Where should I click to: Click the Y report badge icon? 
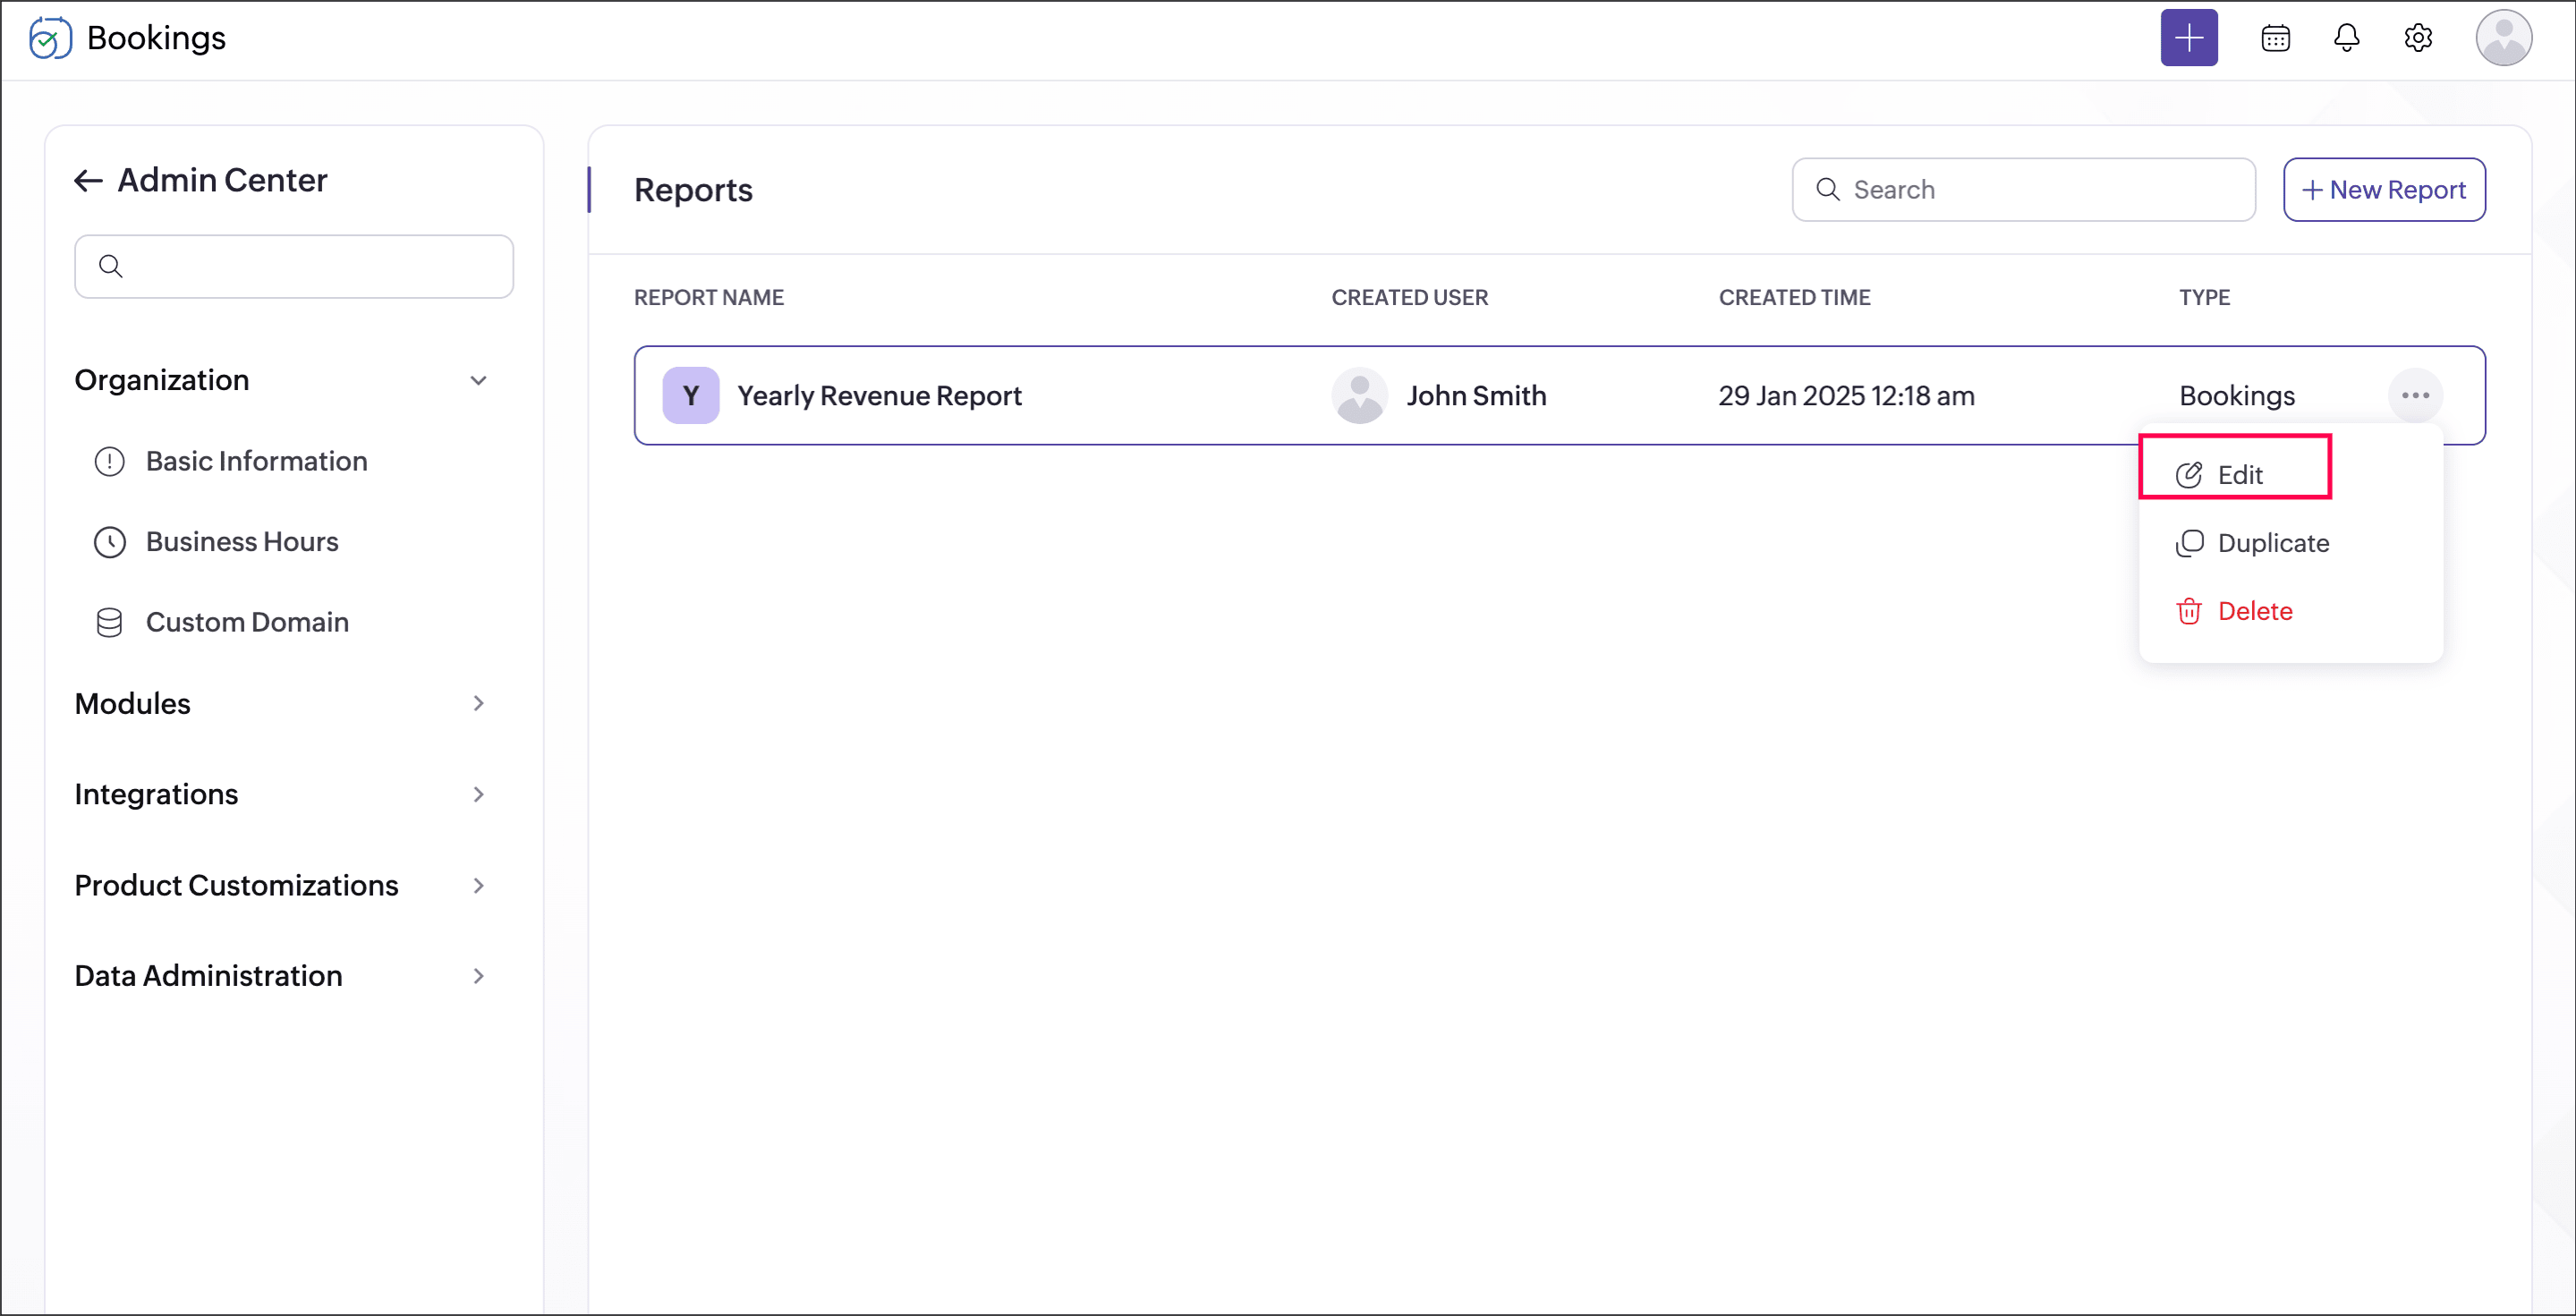tap(691, 396)
